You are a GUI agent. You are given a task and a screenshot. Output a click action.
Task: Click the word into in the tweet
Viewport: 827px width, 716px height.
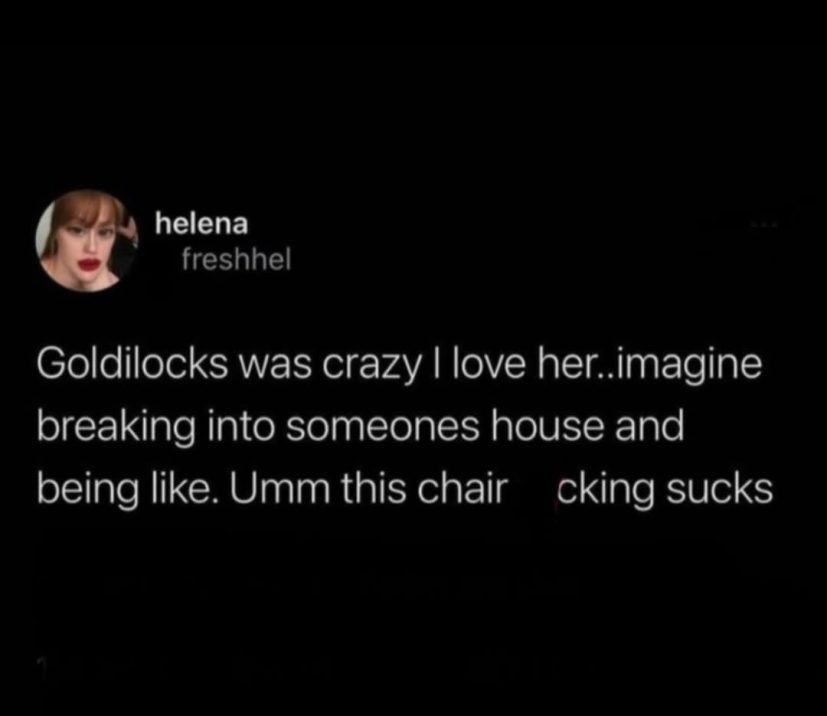click(x=241, y=427)
